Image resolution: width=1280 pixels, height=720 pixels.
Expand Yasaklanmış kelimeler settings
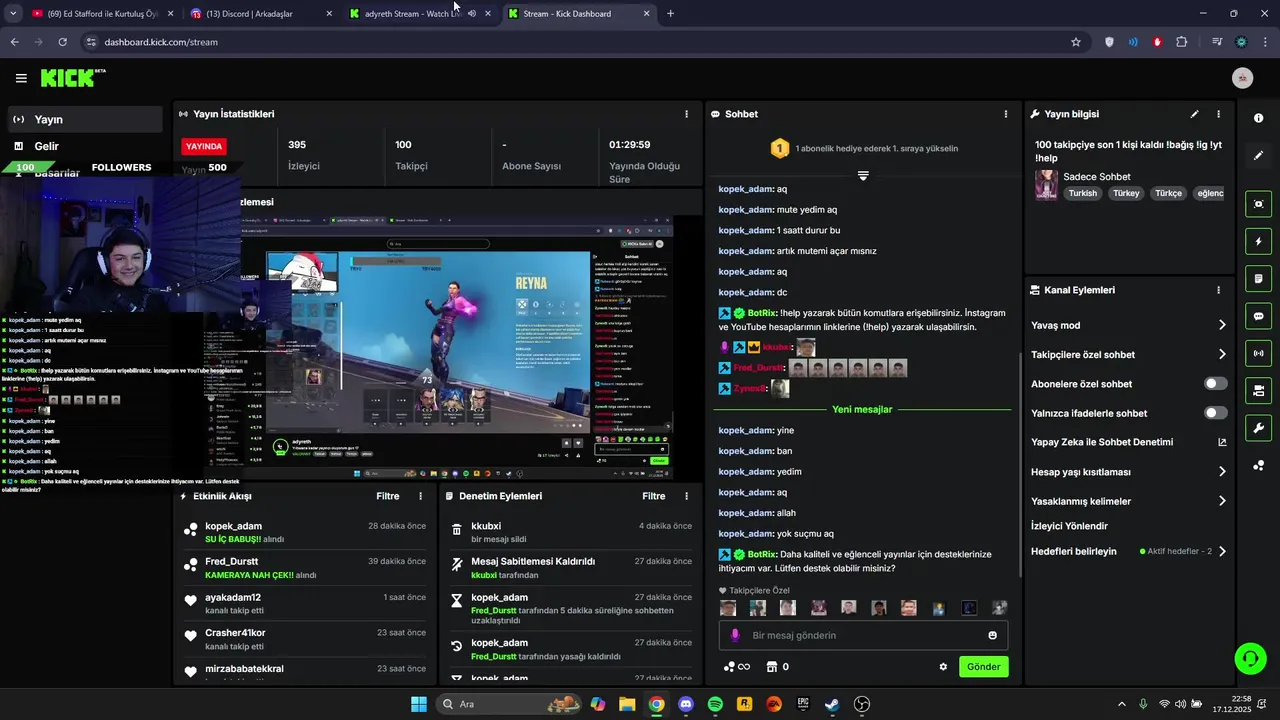[x=1222, y=501]
